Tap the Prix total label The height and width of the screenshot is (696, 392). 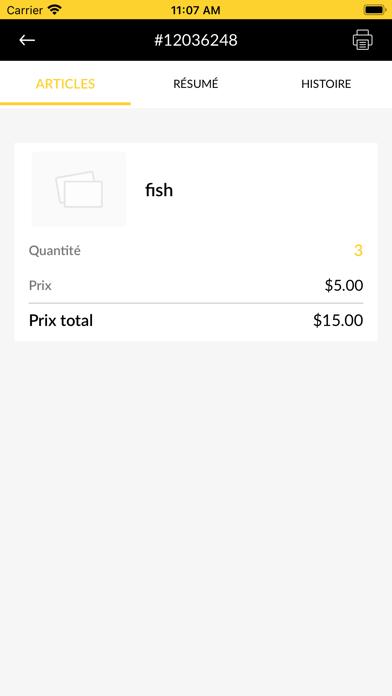61,320
